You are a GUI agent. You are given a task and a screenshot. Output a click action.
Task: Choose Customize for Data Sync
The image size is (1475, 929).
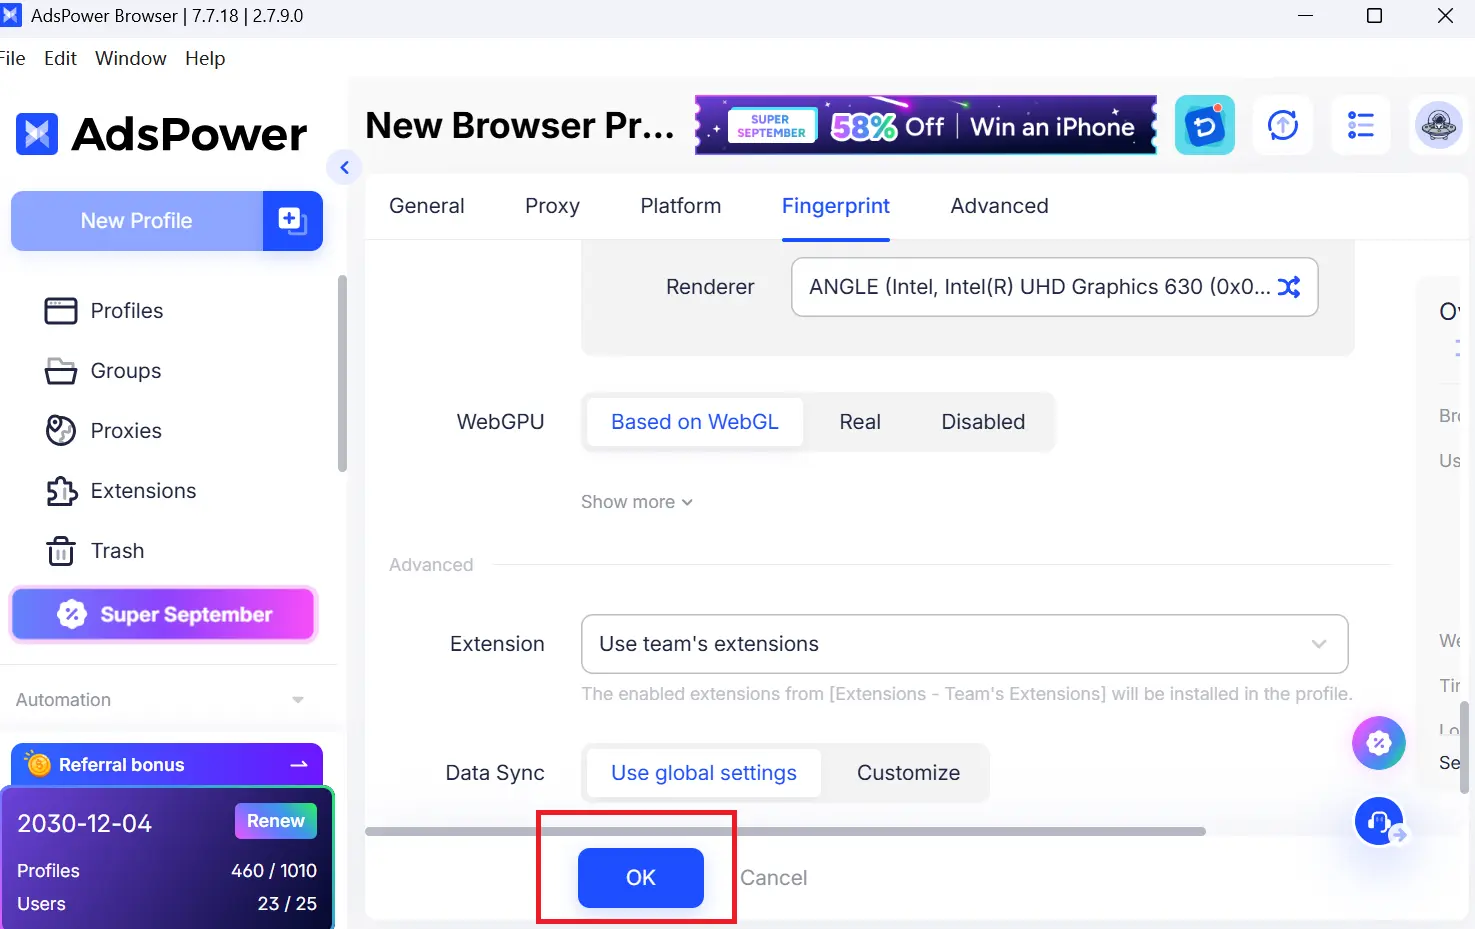click(x=908, y=773)
